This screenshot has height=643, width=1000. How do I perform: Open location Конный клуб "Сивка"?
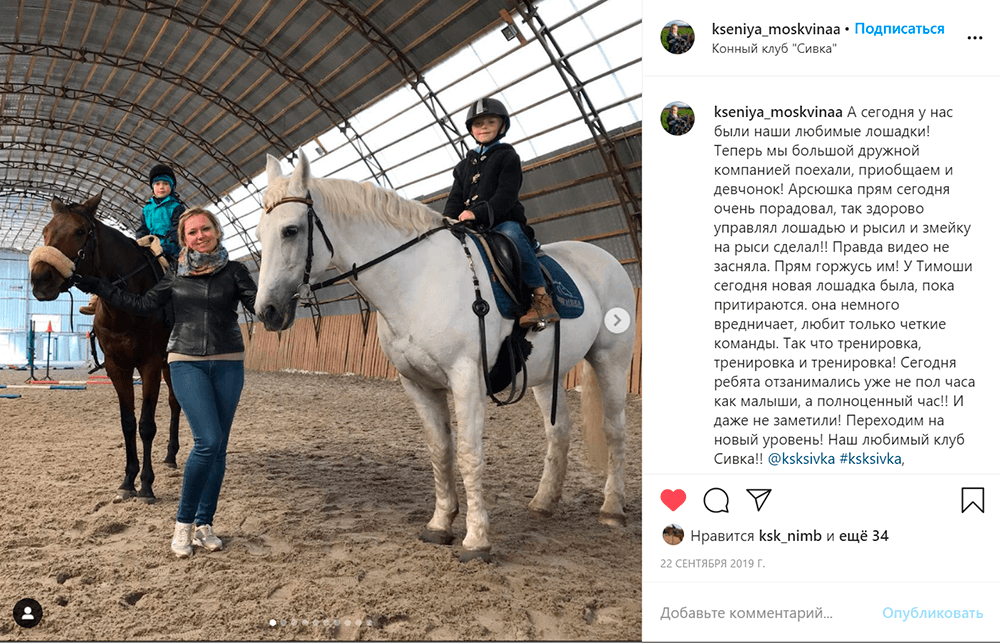coord(774,48)
